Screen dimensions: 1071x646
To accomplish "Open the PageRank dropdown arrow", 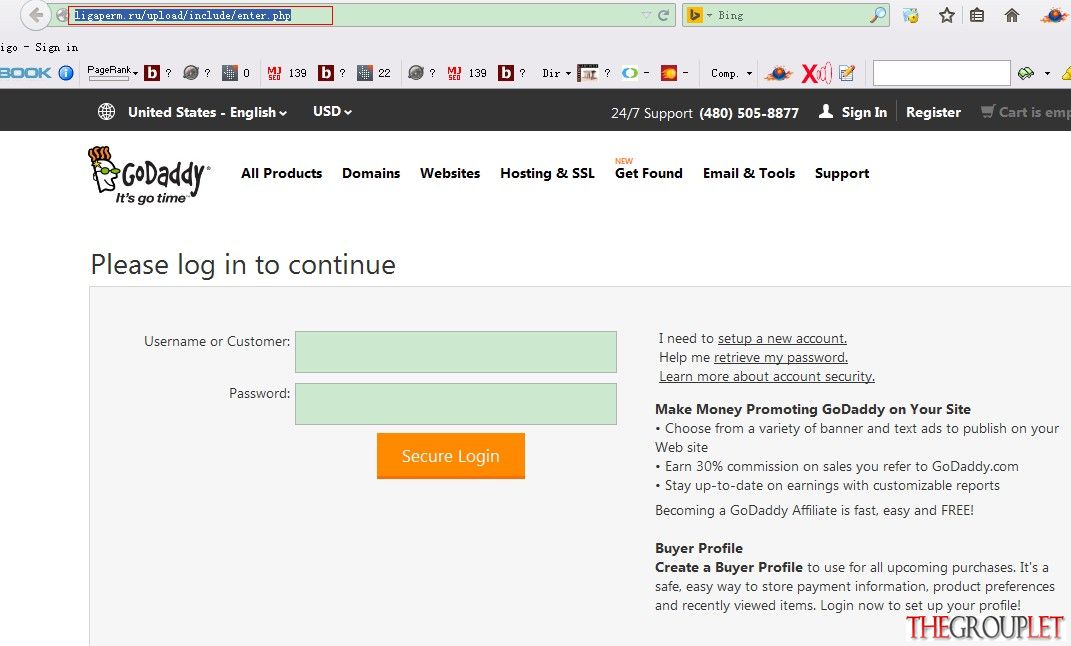I will click(135, 73).
